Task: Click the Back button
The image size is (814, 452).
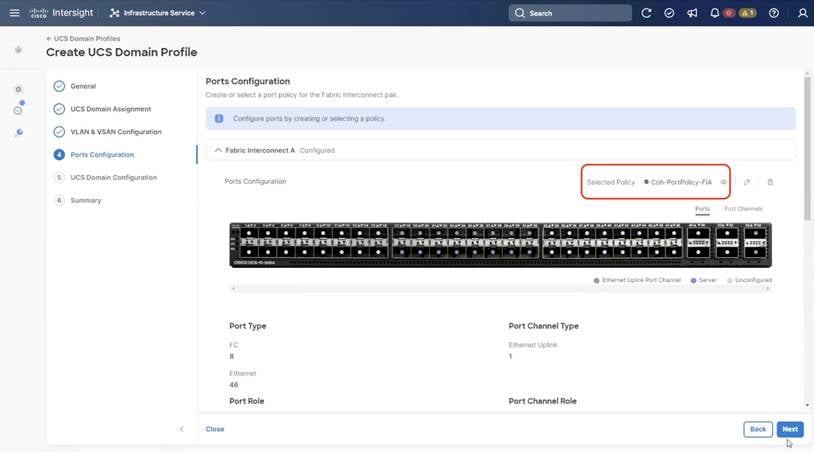Action: coord(758,429)
